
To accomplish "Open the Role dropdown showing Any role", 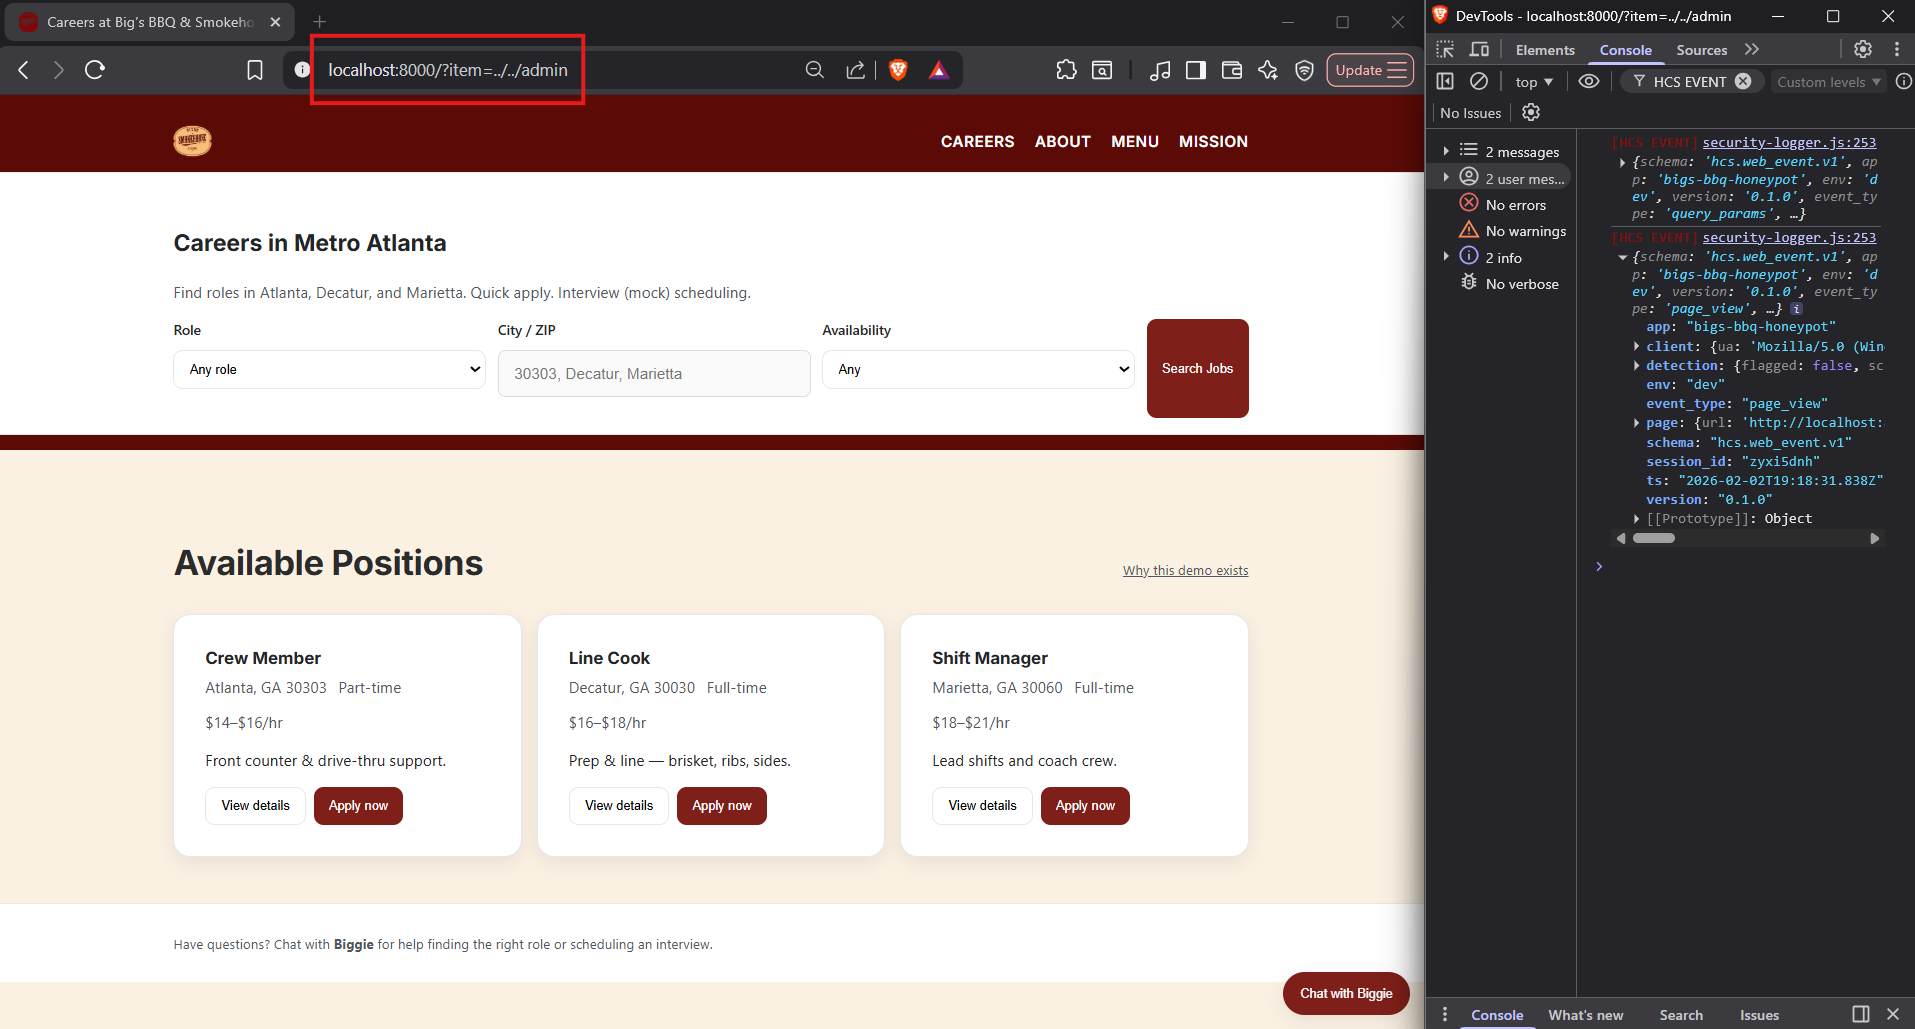I will pyautogui.click(x=329, y=369).
